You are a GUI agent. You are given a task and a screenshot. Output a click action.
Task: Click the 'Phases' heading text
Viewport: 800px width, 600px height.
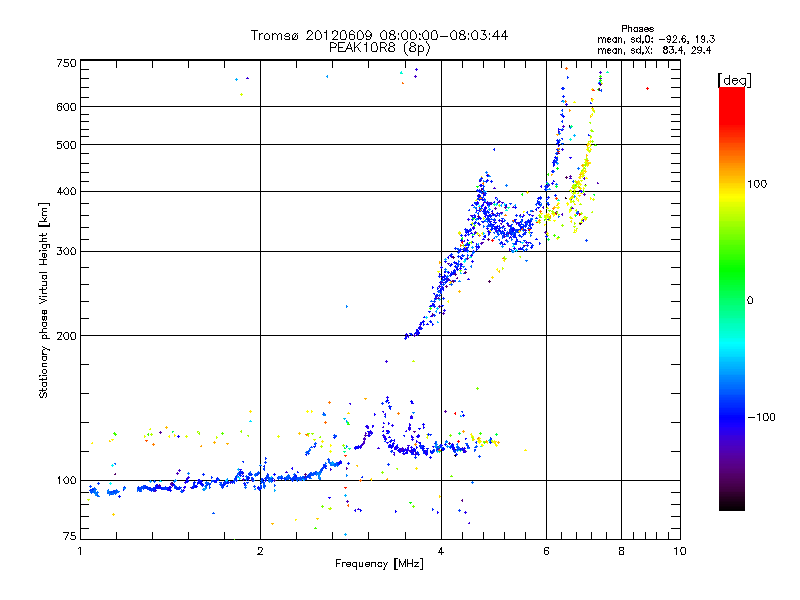click(x=637, y=29)
